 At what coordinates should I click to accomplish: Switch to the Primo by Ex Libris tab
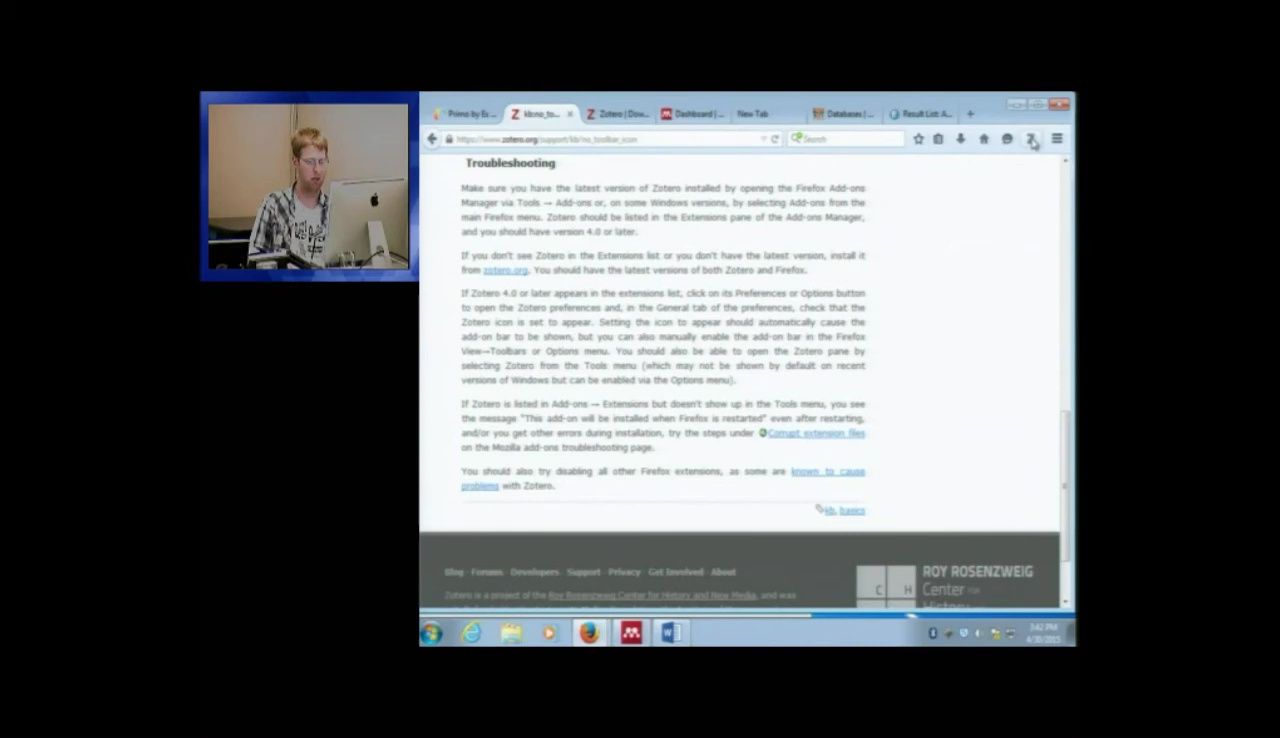click(x=465, y=114)
